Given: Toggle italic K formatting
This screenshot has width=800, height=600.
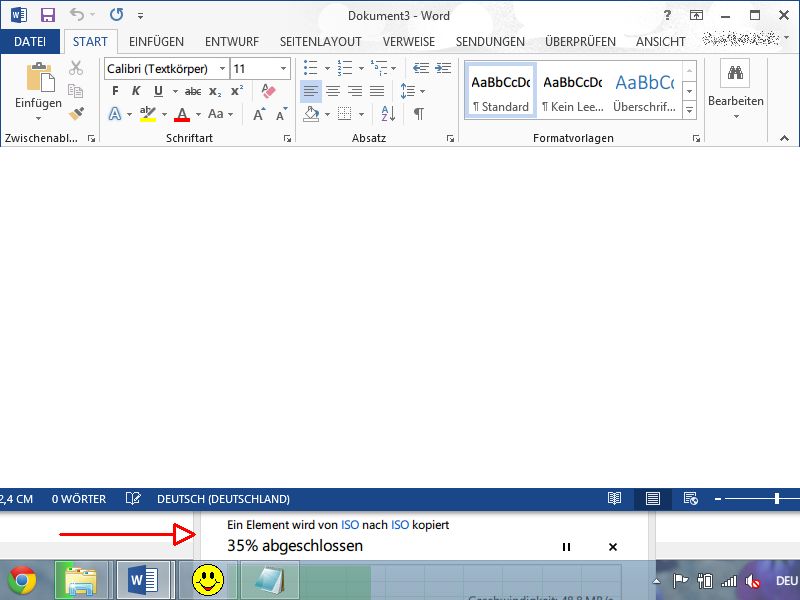Looking at the screenshot, I should (x=136, y=91).
